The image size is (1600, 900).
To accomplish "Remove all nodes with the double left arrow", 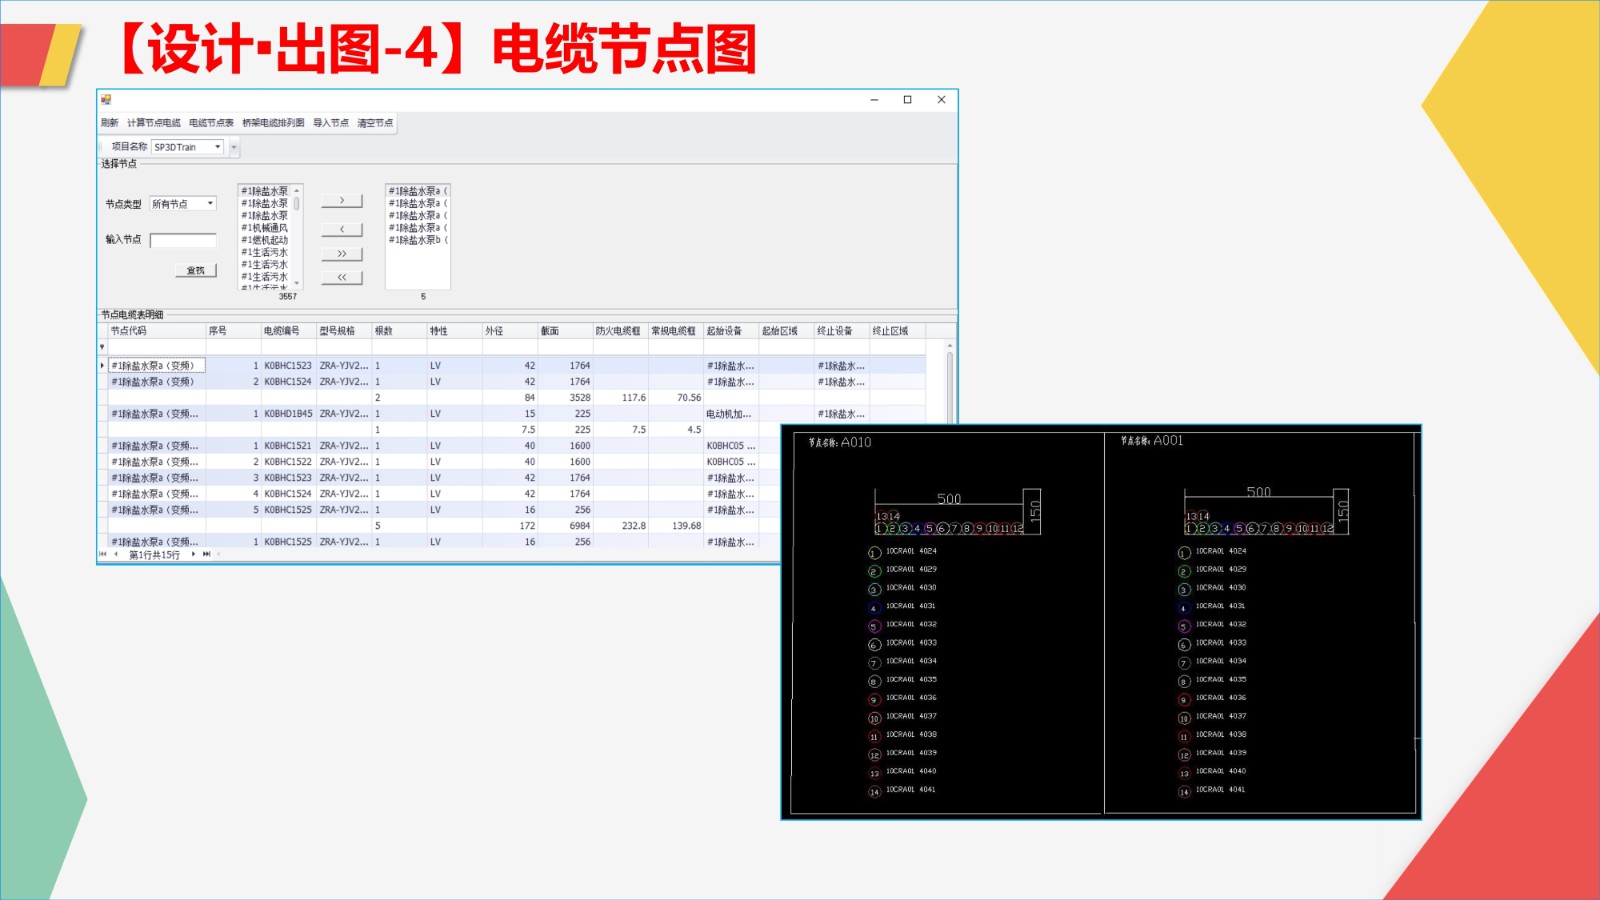I will pos(342,278).
